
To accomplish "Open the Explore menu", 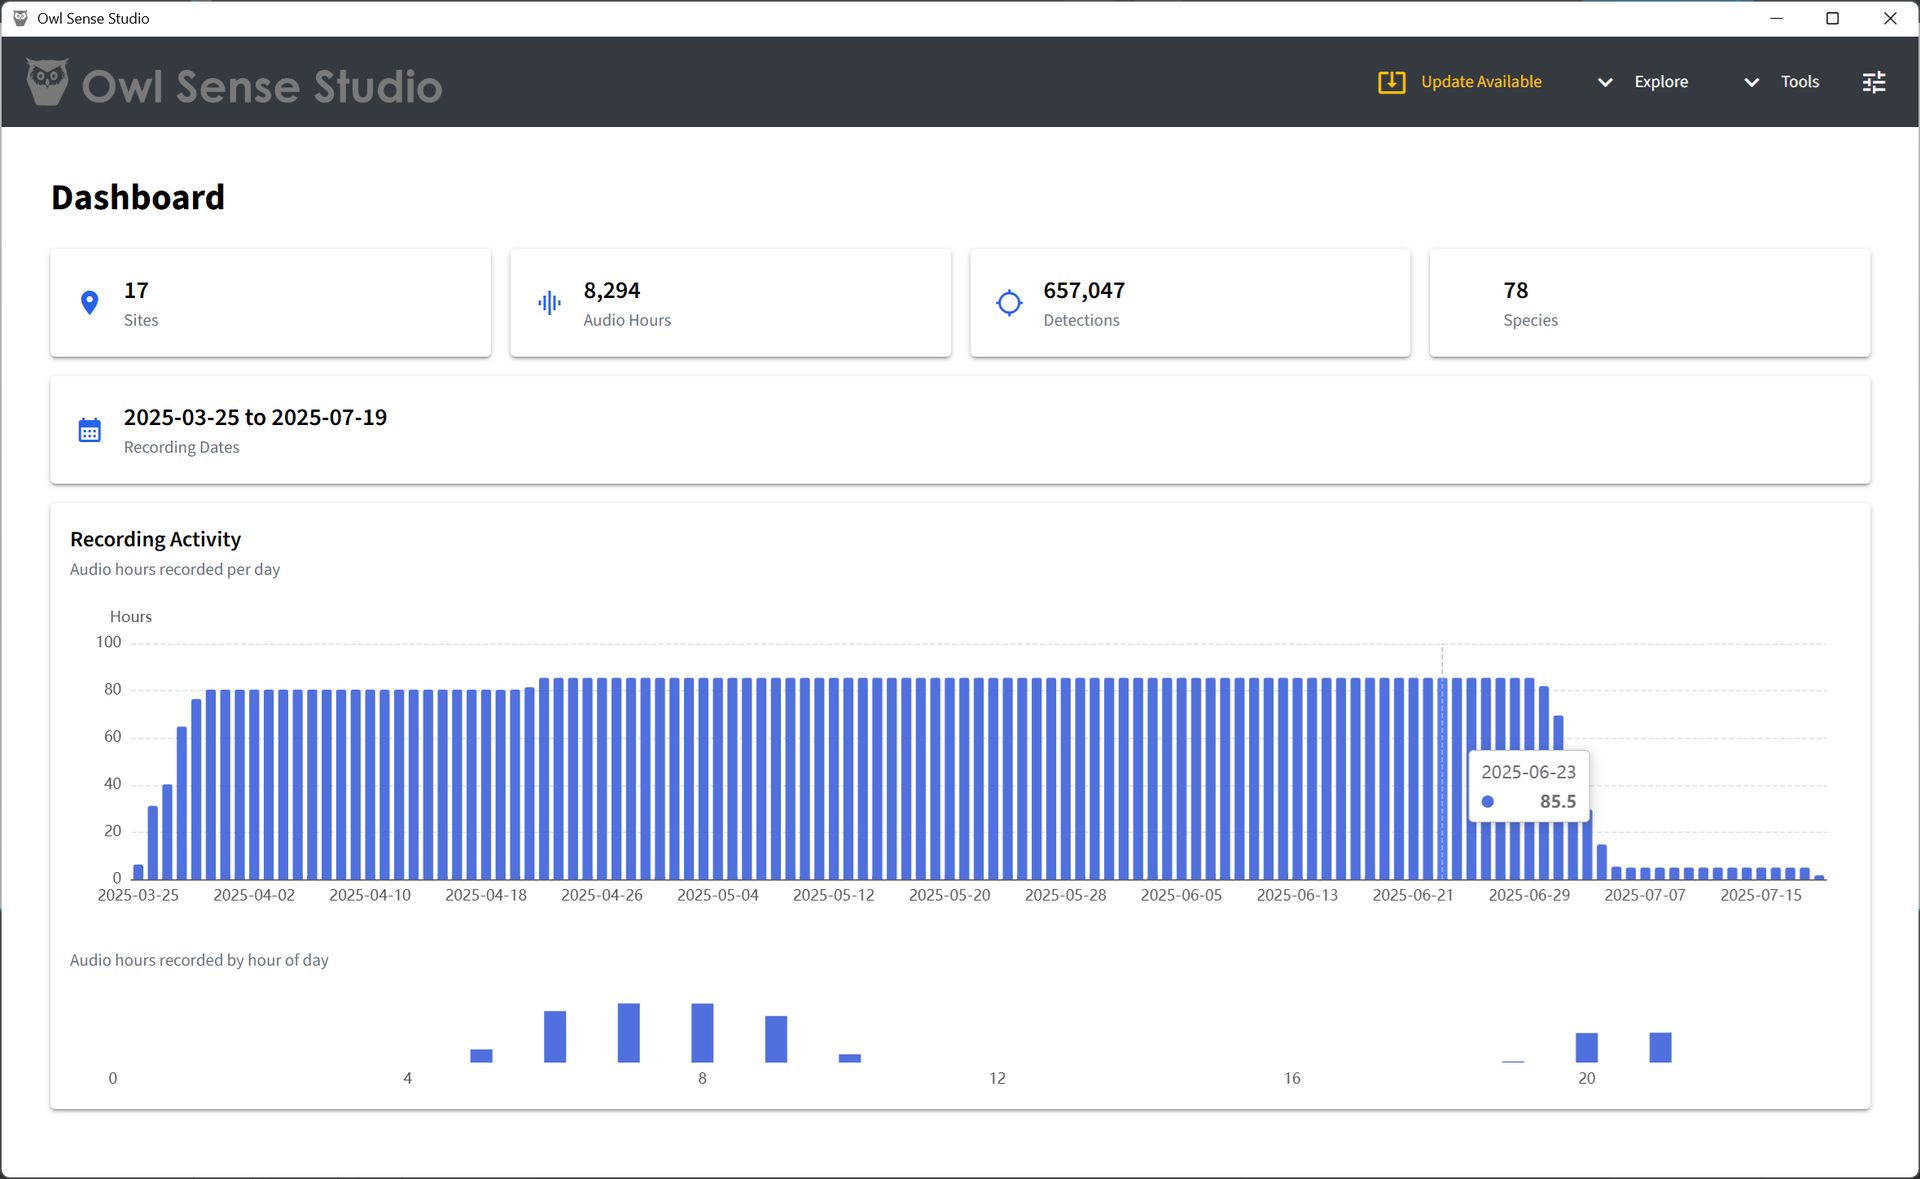I will tap(1661, 82).
